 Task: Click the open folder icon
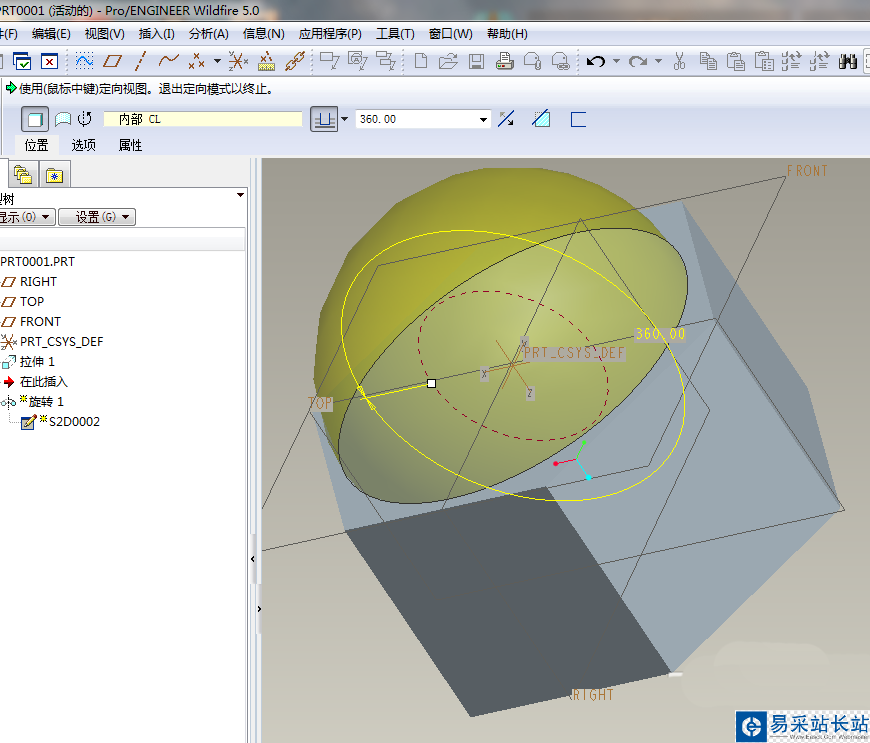448,60
